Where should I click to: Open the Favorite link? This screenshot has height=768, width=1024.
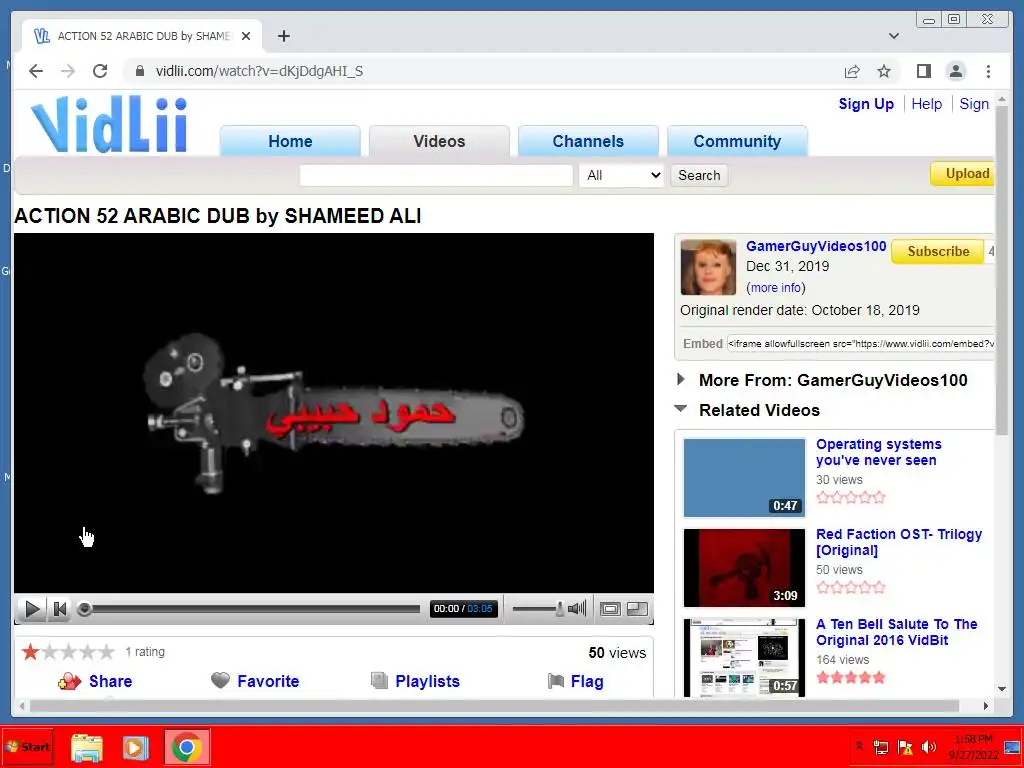pyautogui.click(x=268, y=681)
